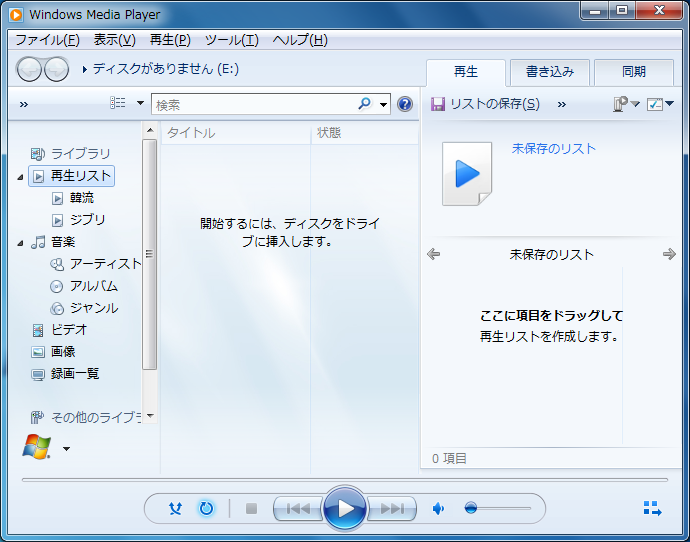690x542 pixels.
Task: Select ジャンル under music
Action: tap(84, 308)
